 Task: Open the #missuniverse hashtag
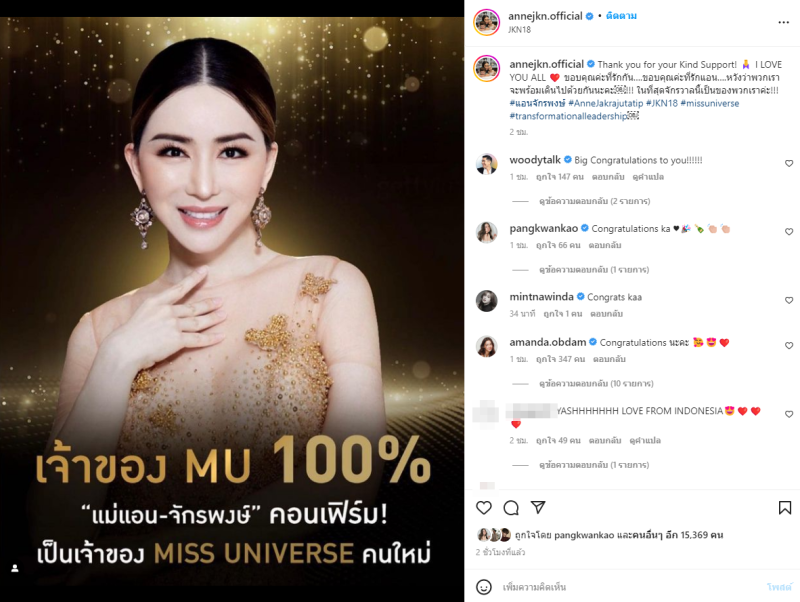[x=709, y=104]
